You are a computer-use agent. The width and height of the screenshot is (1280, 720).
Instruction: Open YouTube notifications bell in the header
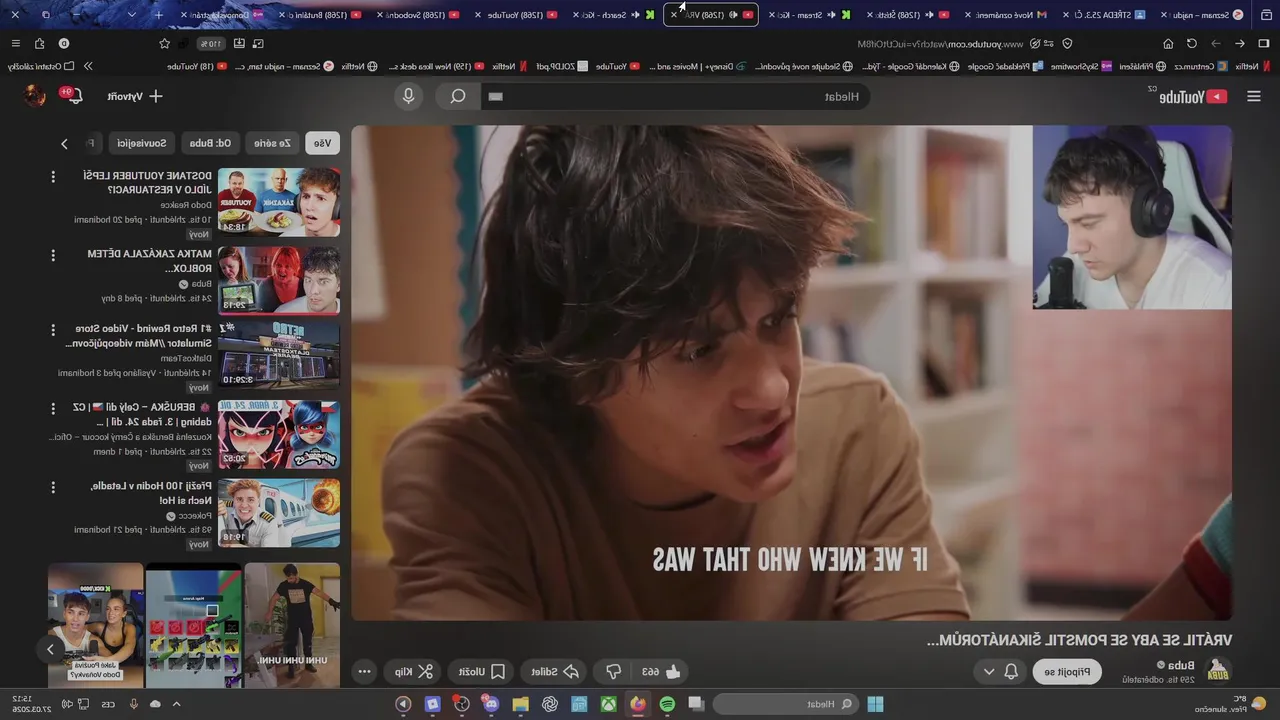tap(74, 95)
